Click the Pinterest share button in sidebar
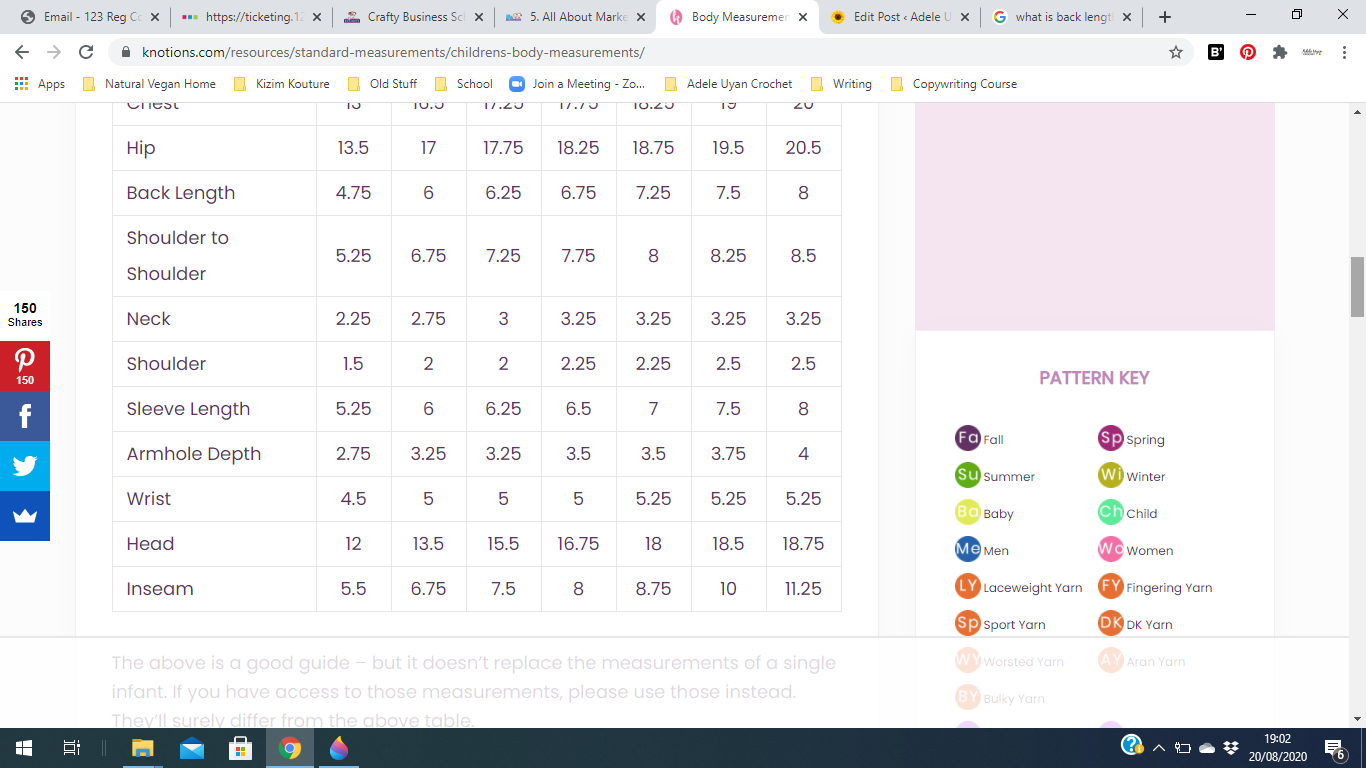This screenshot has height=768, width=1366. click(x=24, y=366)
